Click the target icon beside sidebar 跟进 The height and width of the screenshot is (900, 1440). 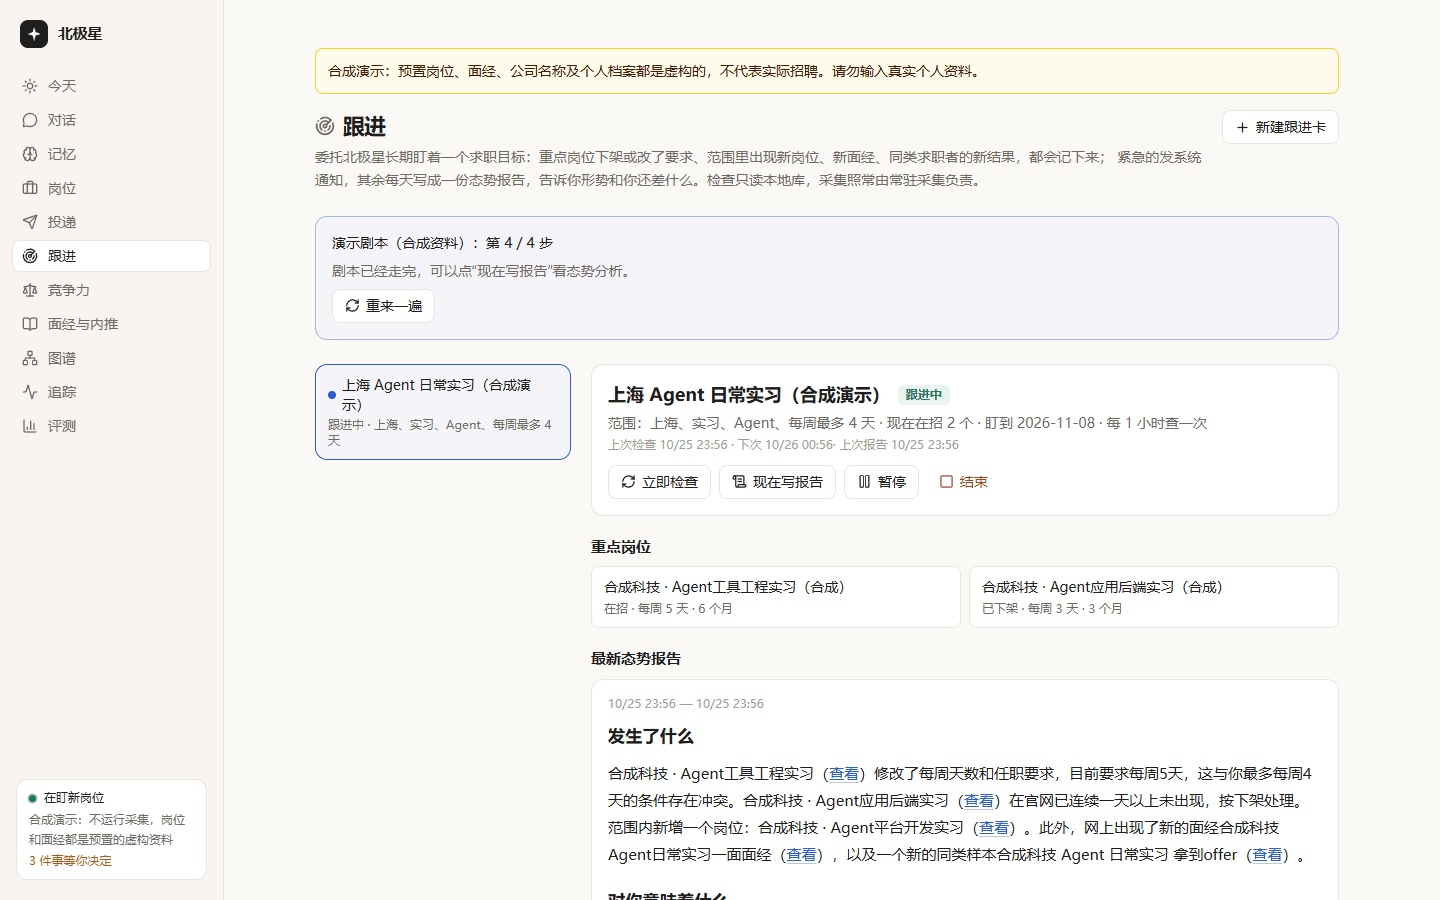point(30,256)
